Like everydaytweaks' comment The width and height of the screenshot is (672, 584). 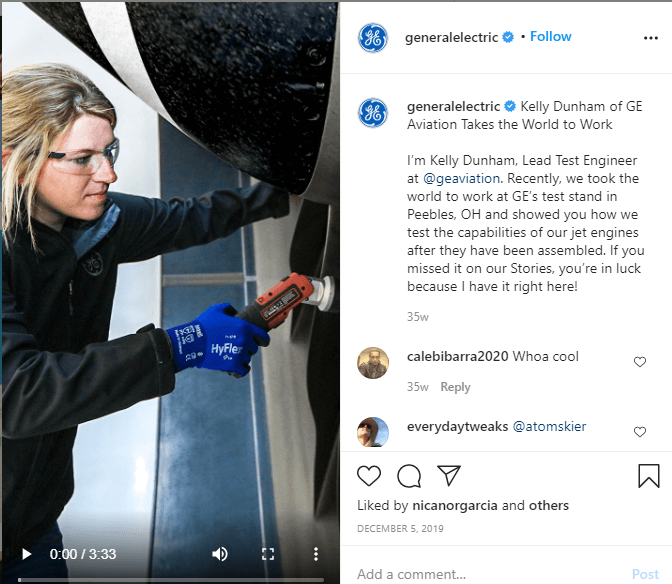(640, 432)
